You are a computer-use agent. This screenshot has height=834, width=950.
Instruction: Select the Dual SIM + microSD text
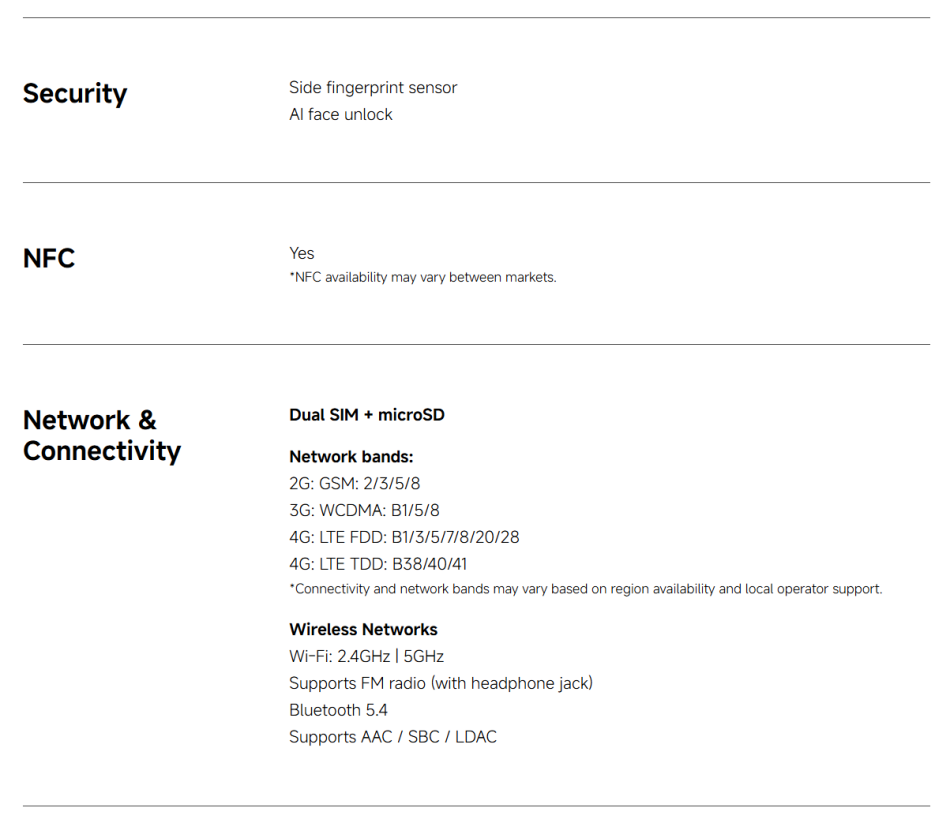(366, 415)
